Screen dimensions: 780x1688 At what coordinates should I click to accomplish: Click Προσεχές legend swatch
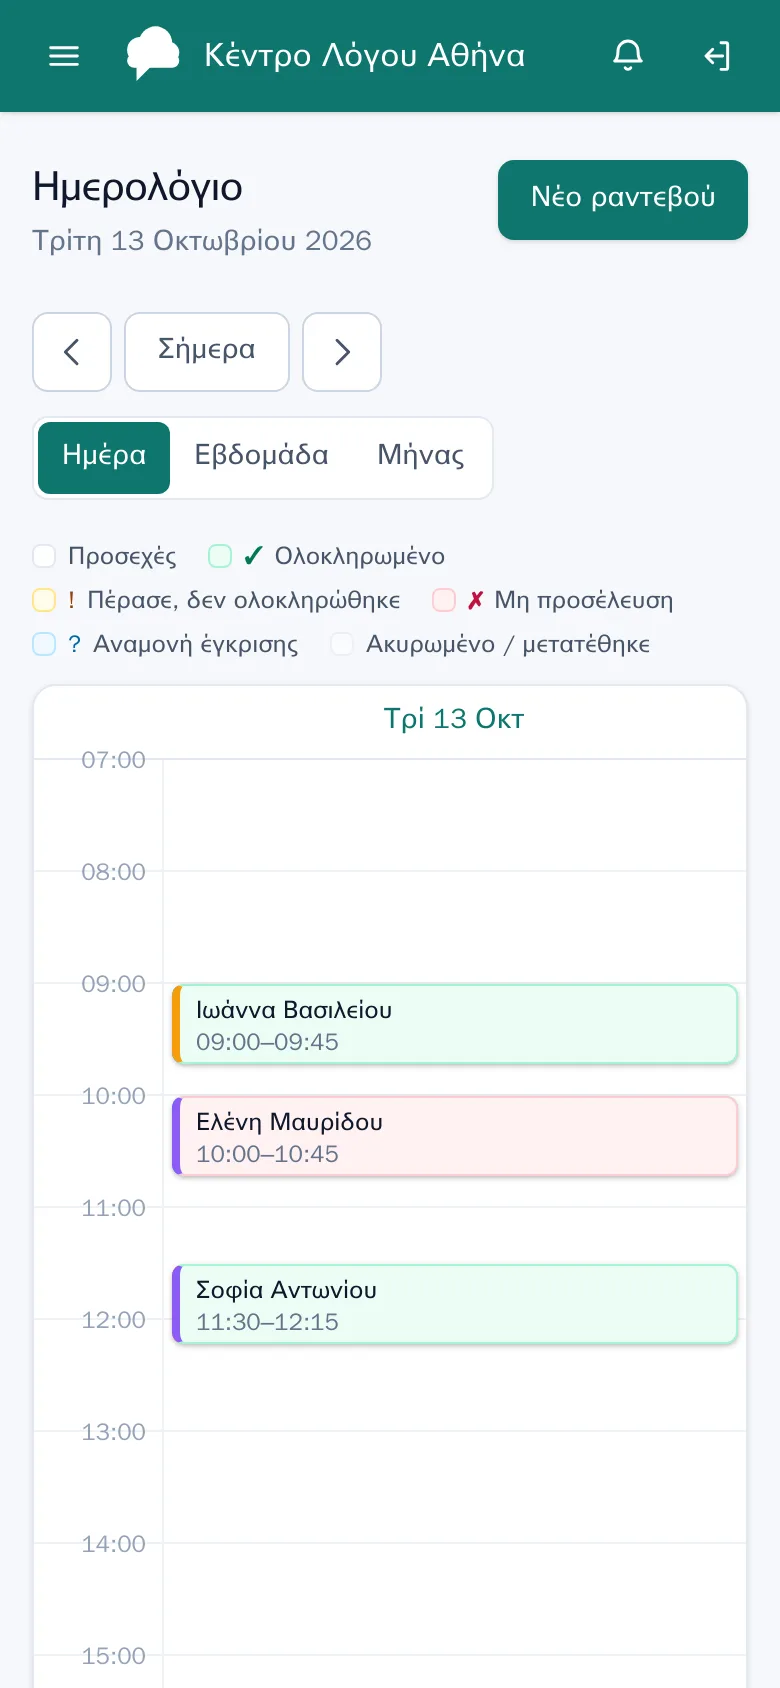(44, 556)
